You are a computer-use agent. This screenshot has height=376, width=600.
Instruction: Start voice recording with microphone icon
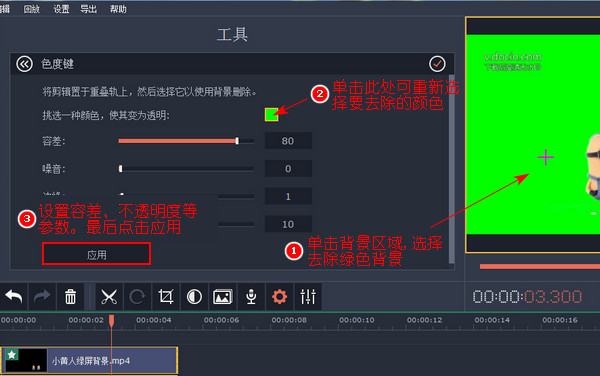[251, 296]
